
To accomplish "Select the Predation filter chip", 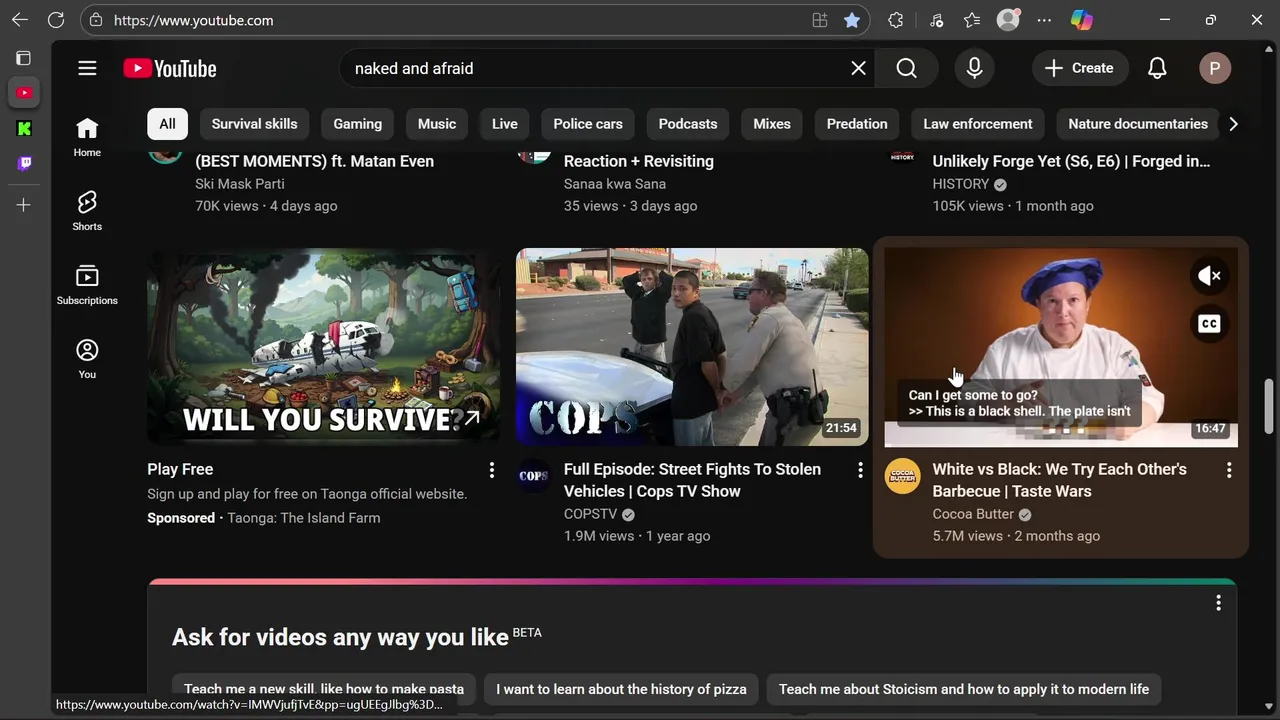I will 857,124.
